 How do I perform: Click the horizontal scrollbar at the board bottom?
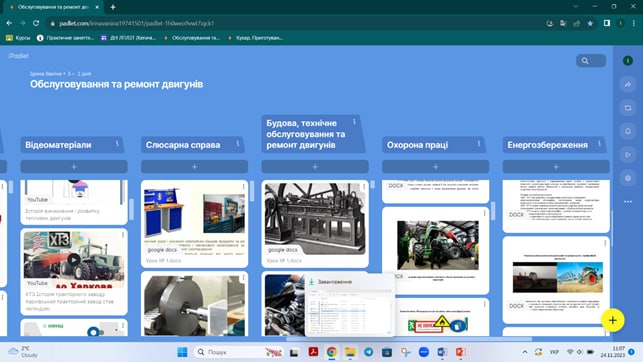(409, 339)
